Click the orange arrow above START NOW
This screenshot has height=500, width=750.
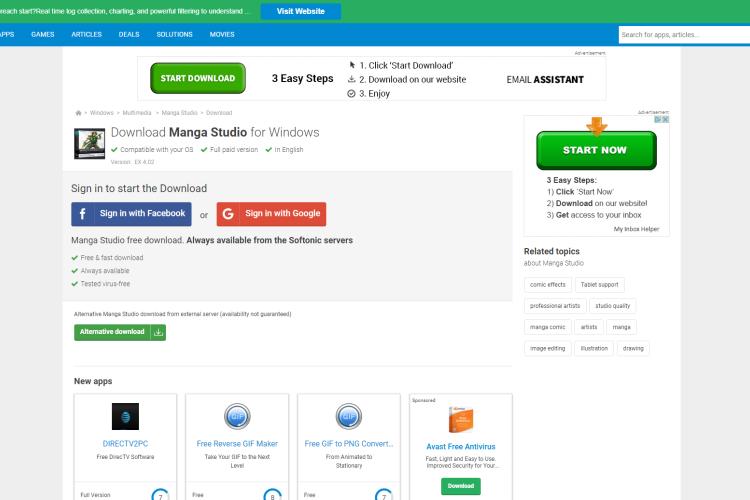(x=596, y=126)
